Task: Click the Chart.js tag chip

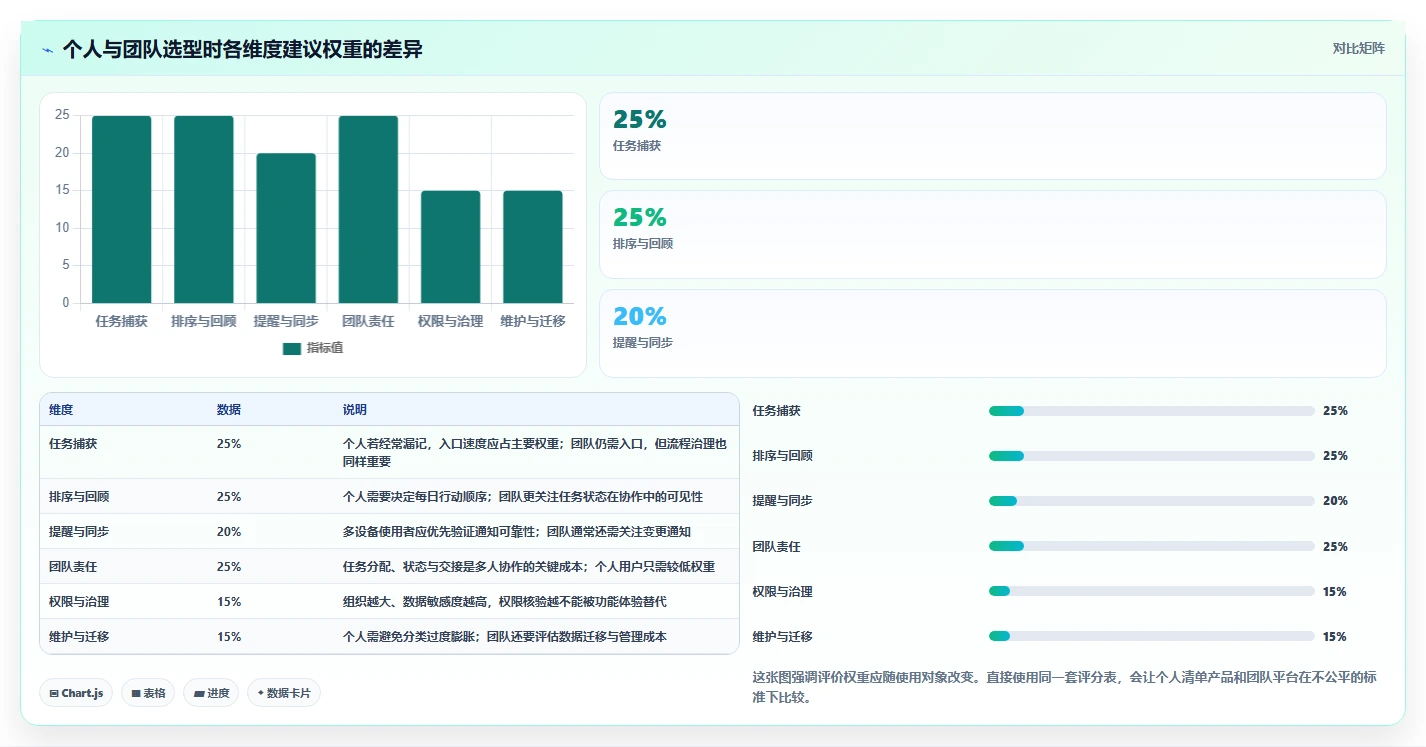Action: (76, 693)
